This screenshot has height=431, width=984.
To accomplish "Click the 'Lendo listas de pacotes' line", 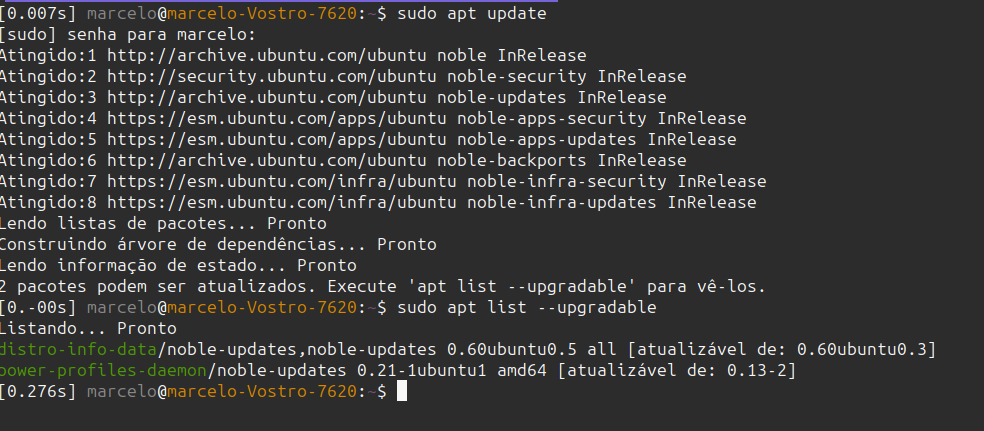I will coord(163,224).
